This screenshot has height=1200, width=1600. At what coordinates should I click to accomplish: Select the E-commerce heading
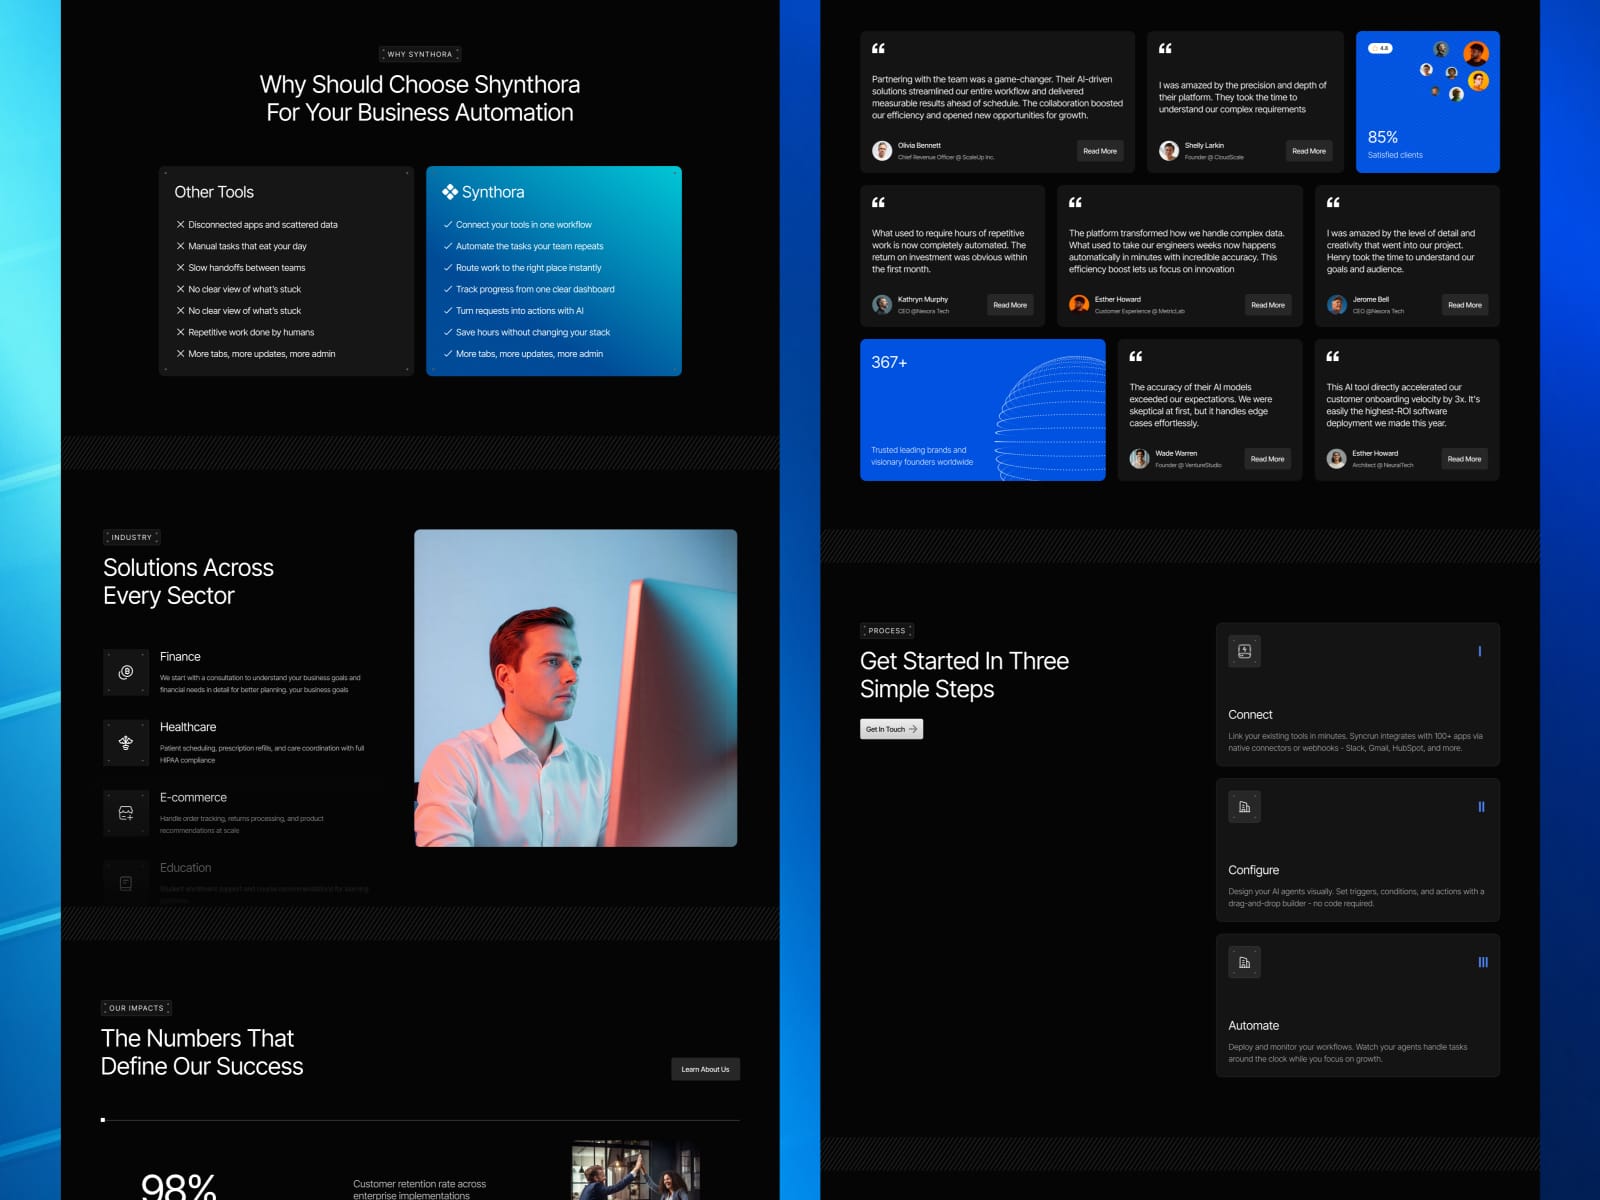point(193,797)
